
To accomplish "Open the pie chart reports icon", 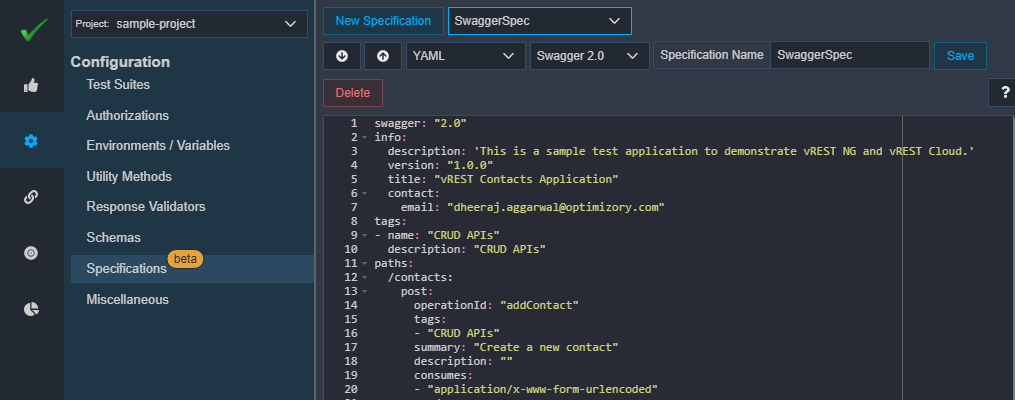I will point(31,309).
